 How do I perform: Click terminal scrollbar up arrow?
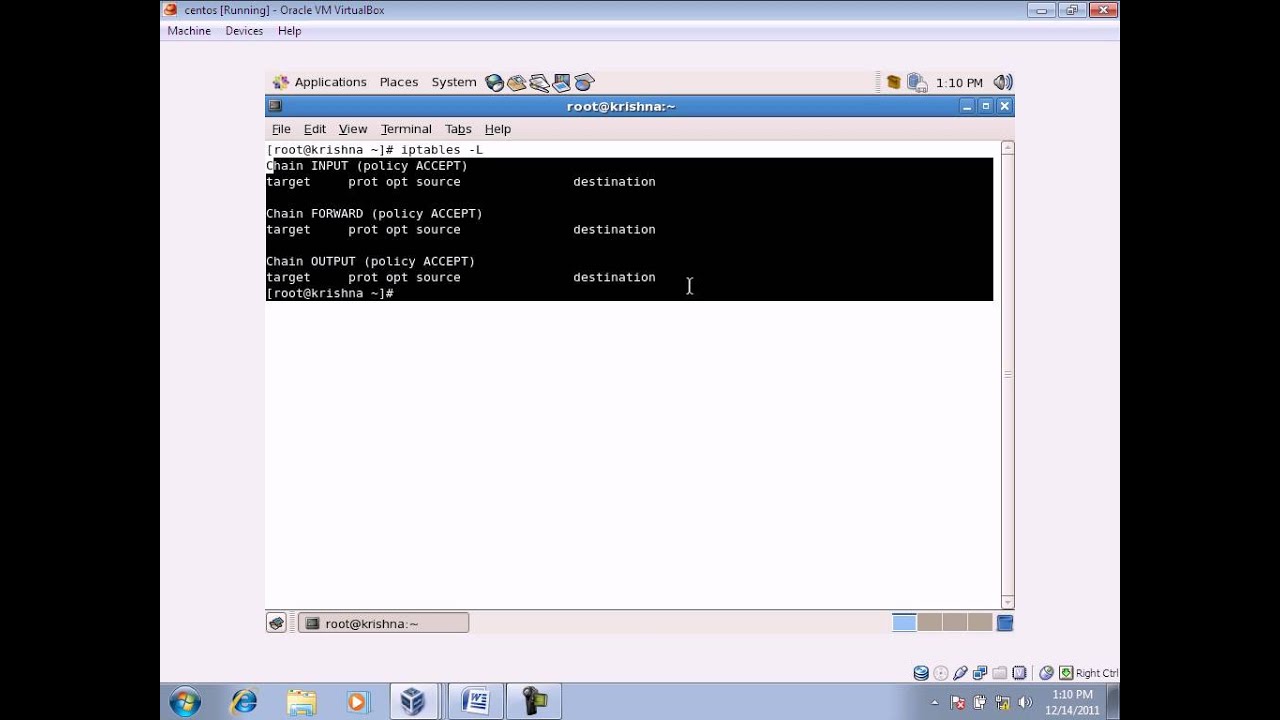pyautogui.click(x=1007, y=149)
